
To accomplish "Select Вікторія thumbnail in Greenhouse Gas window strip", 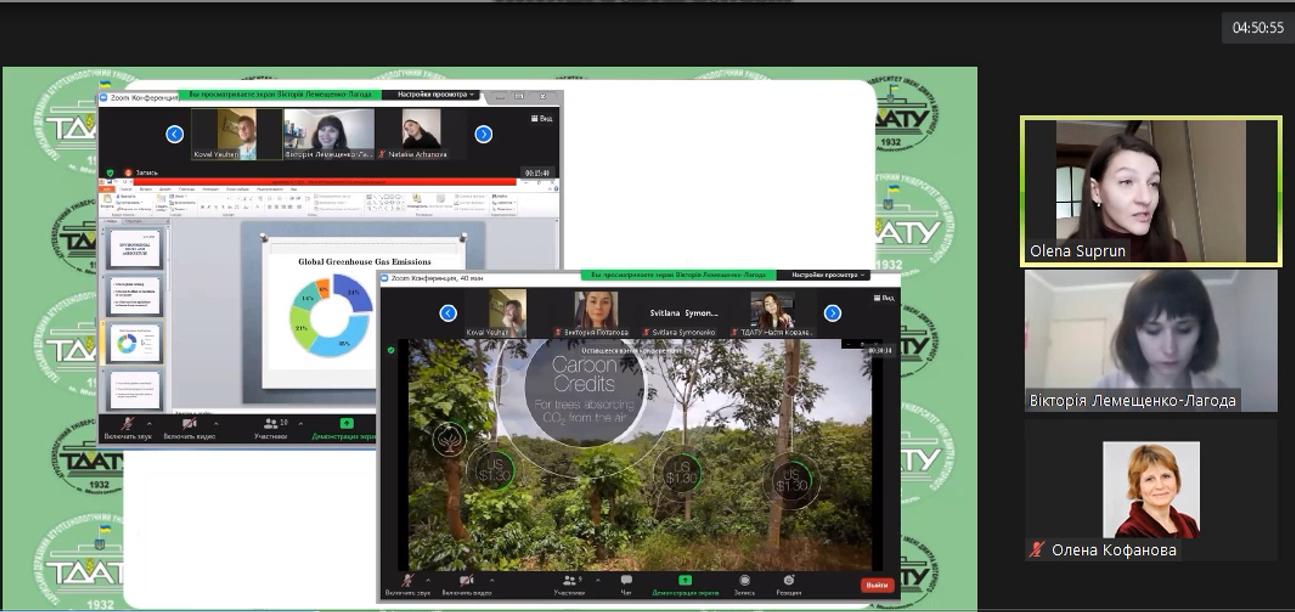I will pyautogui.click(x=329, y=134).
